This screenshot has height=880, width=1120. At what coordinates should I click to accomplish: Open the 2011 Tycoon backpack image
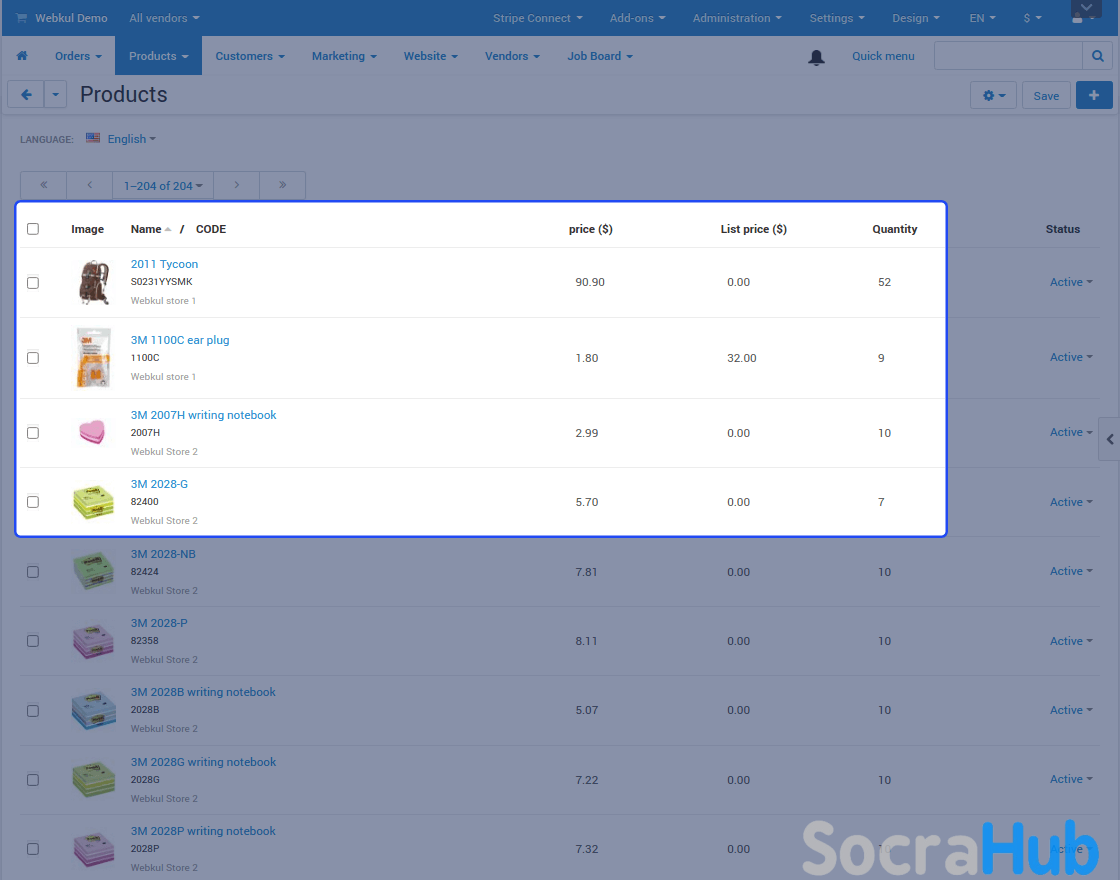[x=94, y=282]
